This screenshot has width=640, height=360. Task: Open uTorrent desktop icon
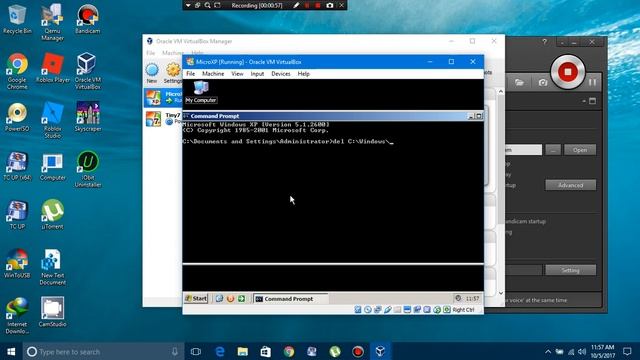[x=53, y=214]
